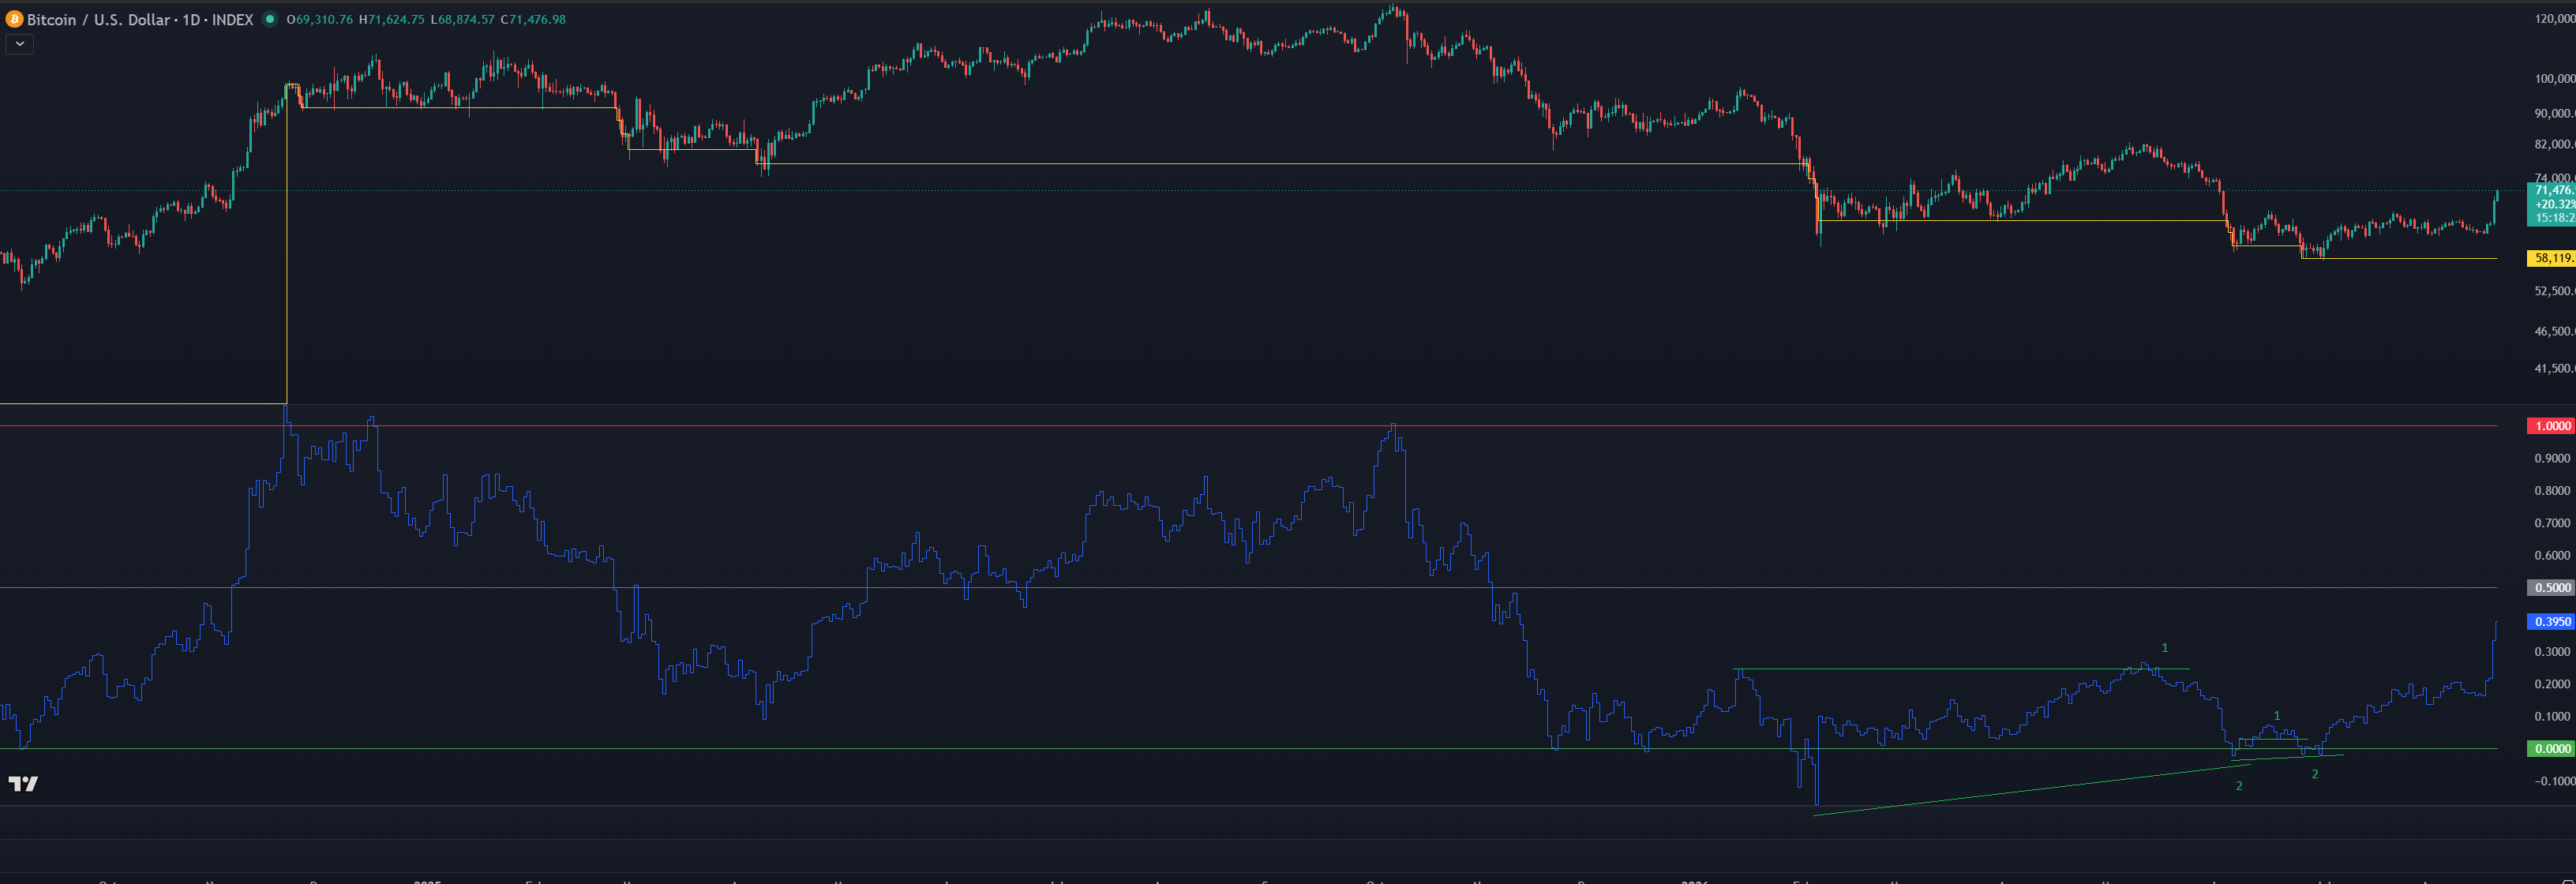Viewport: 2576px width, 884px height.
Task: Click the 0.3000 indicator axis tick
Action: (x=2552, y=652)
